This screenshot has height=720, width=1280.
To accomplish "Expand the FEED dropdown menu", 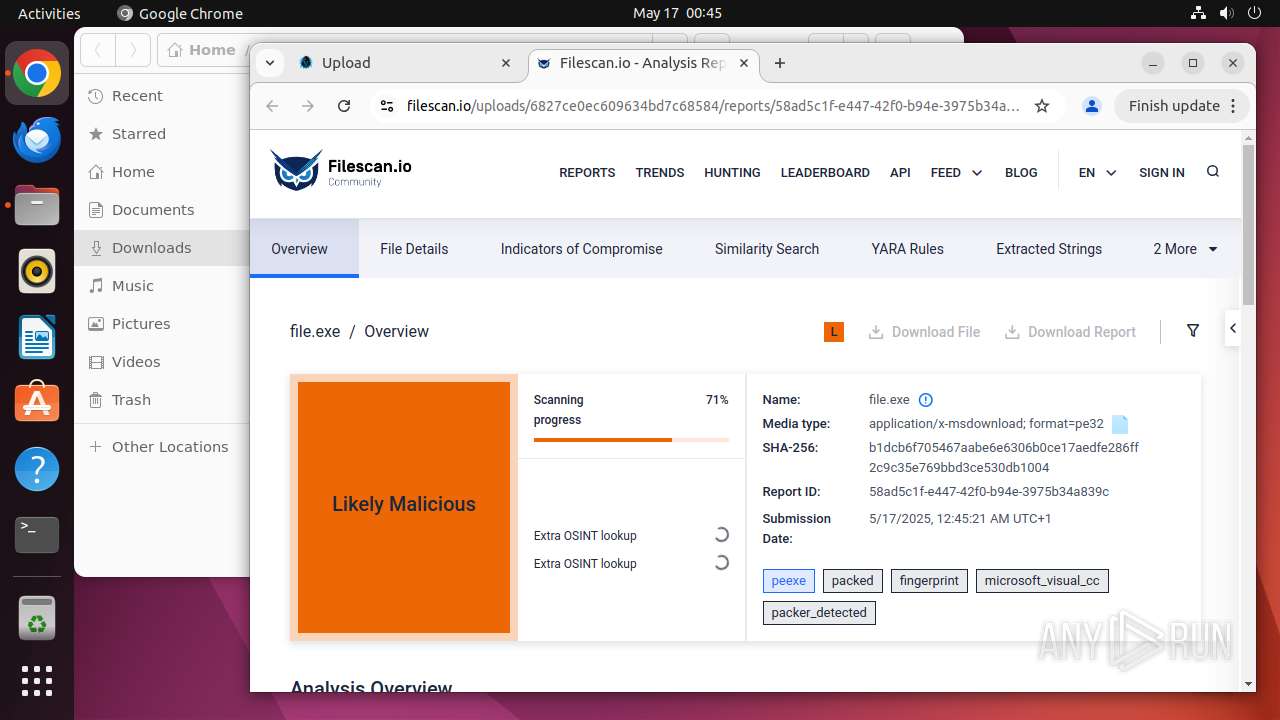I will 956,173.
